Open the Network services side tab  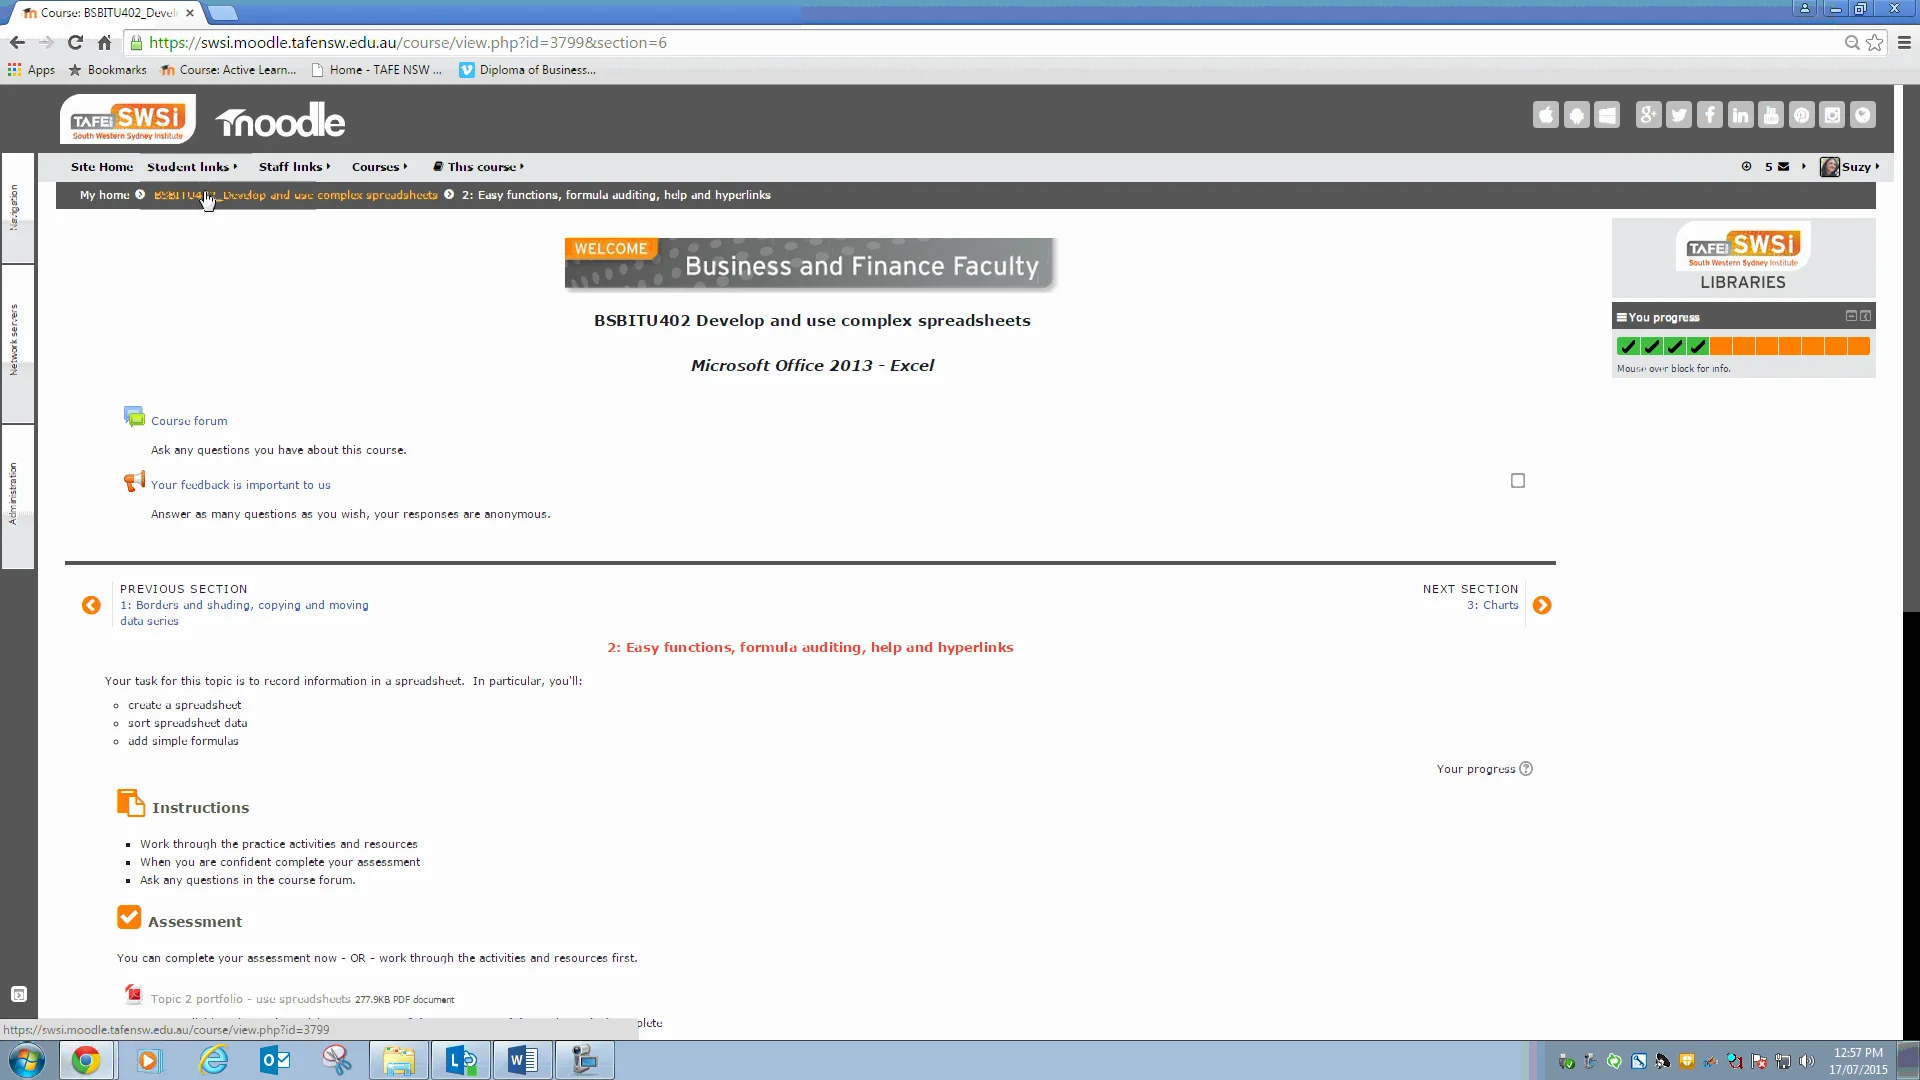point(18,343)
